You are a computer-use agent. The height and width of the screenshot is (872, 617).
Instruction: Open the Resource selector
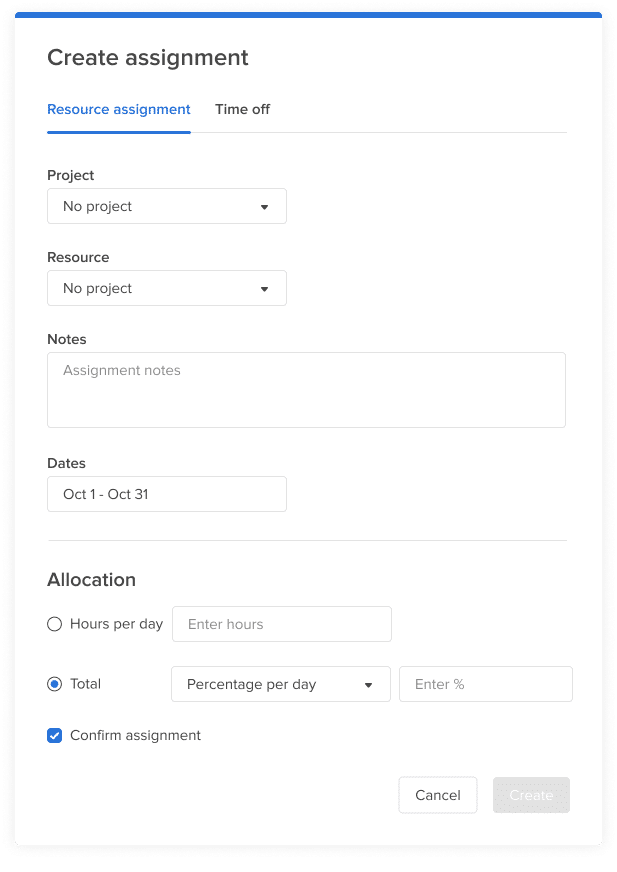tap(166, 288)
